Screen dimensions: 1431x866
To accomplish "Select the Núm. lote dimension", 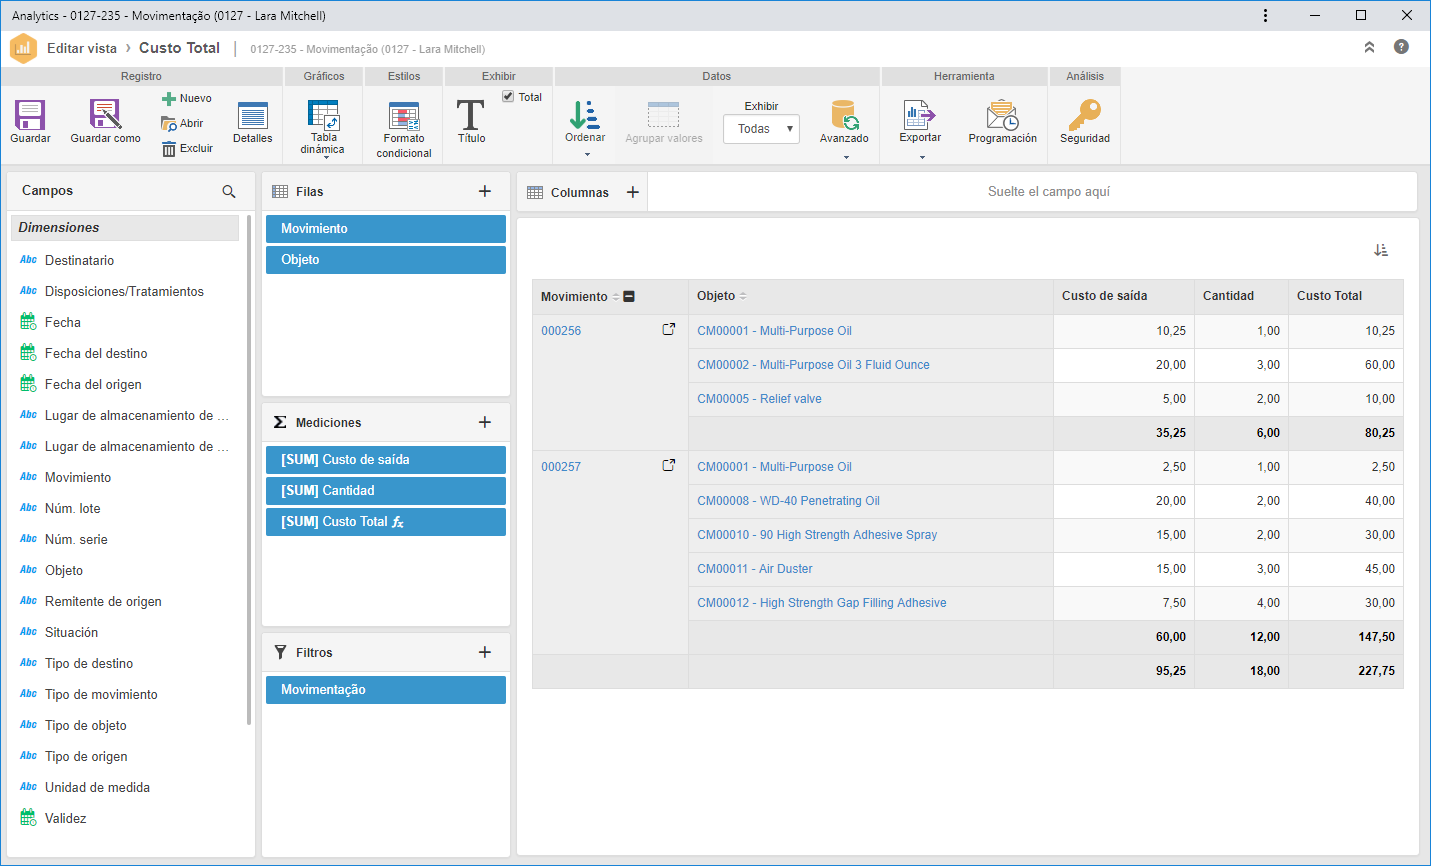I will pyautogui.click(x=72, y=508).
